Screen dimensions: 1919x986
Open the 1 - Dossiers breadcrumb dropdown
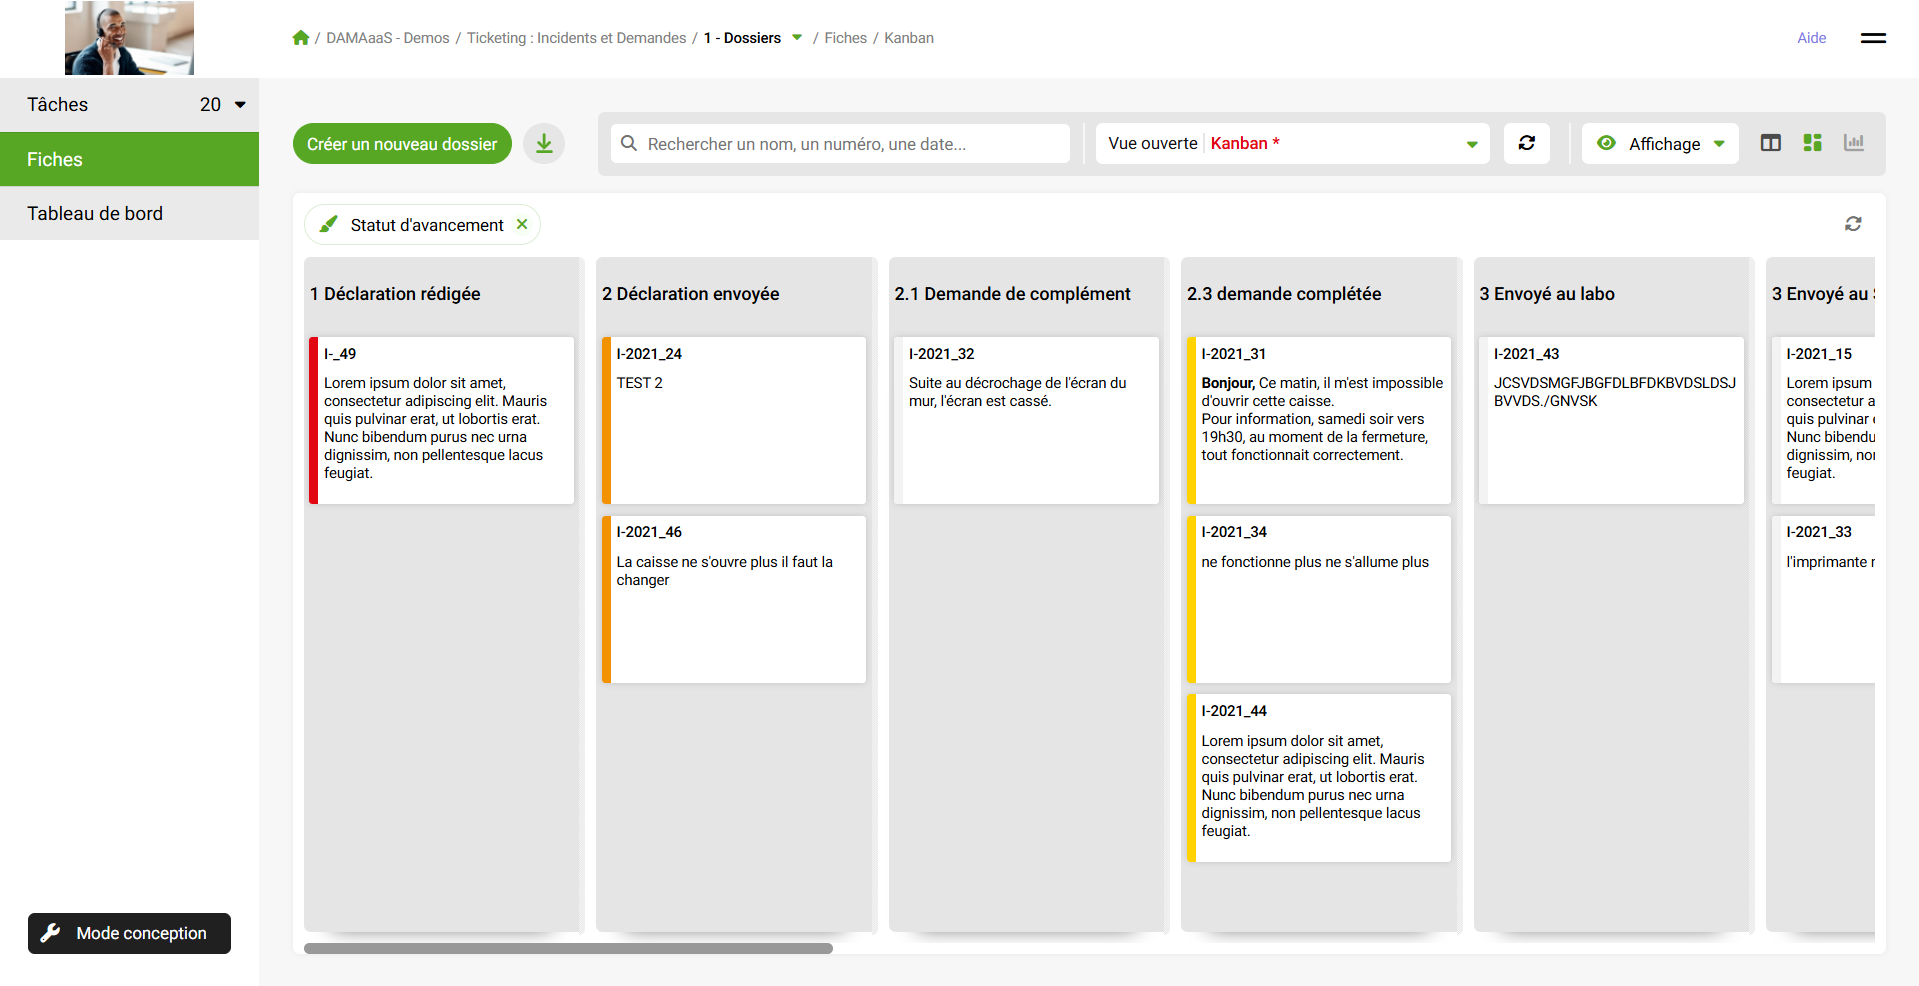[797, 38]
